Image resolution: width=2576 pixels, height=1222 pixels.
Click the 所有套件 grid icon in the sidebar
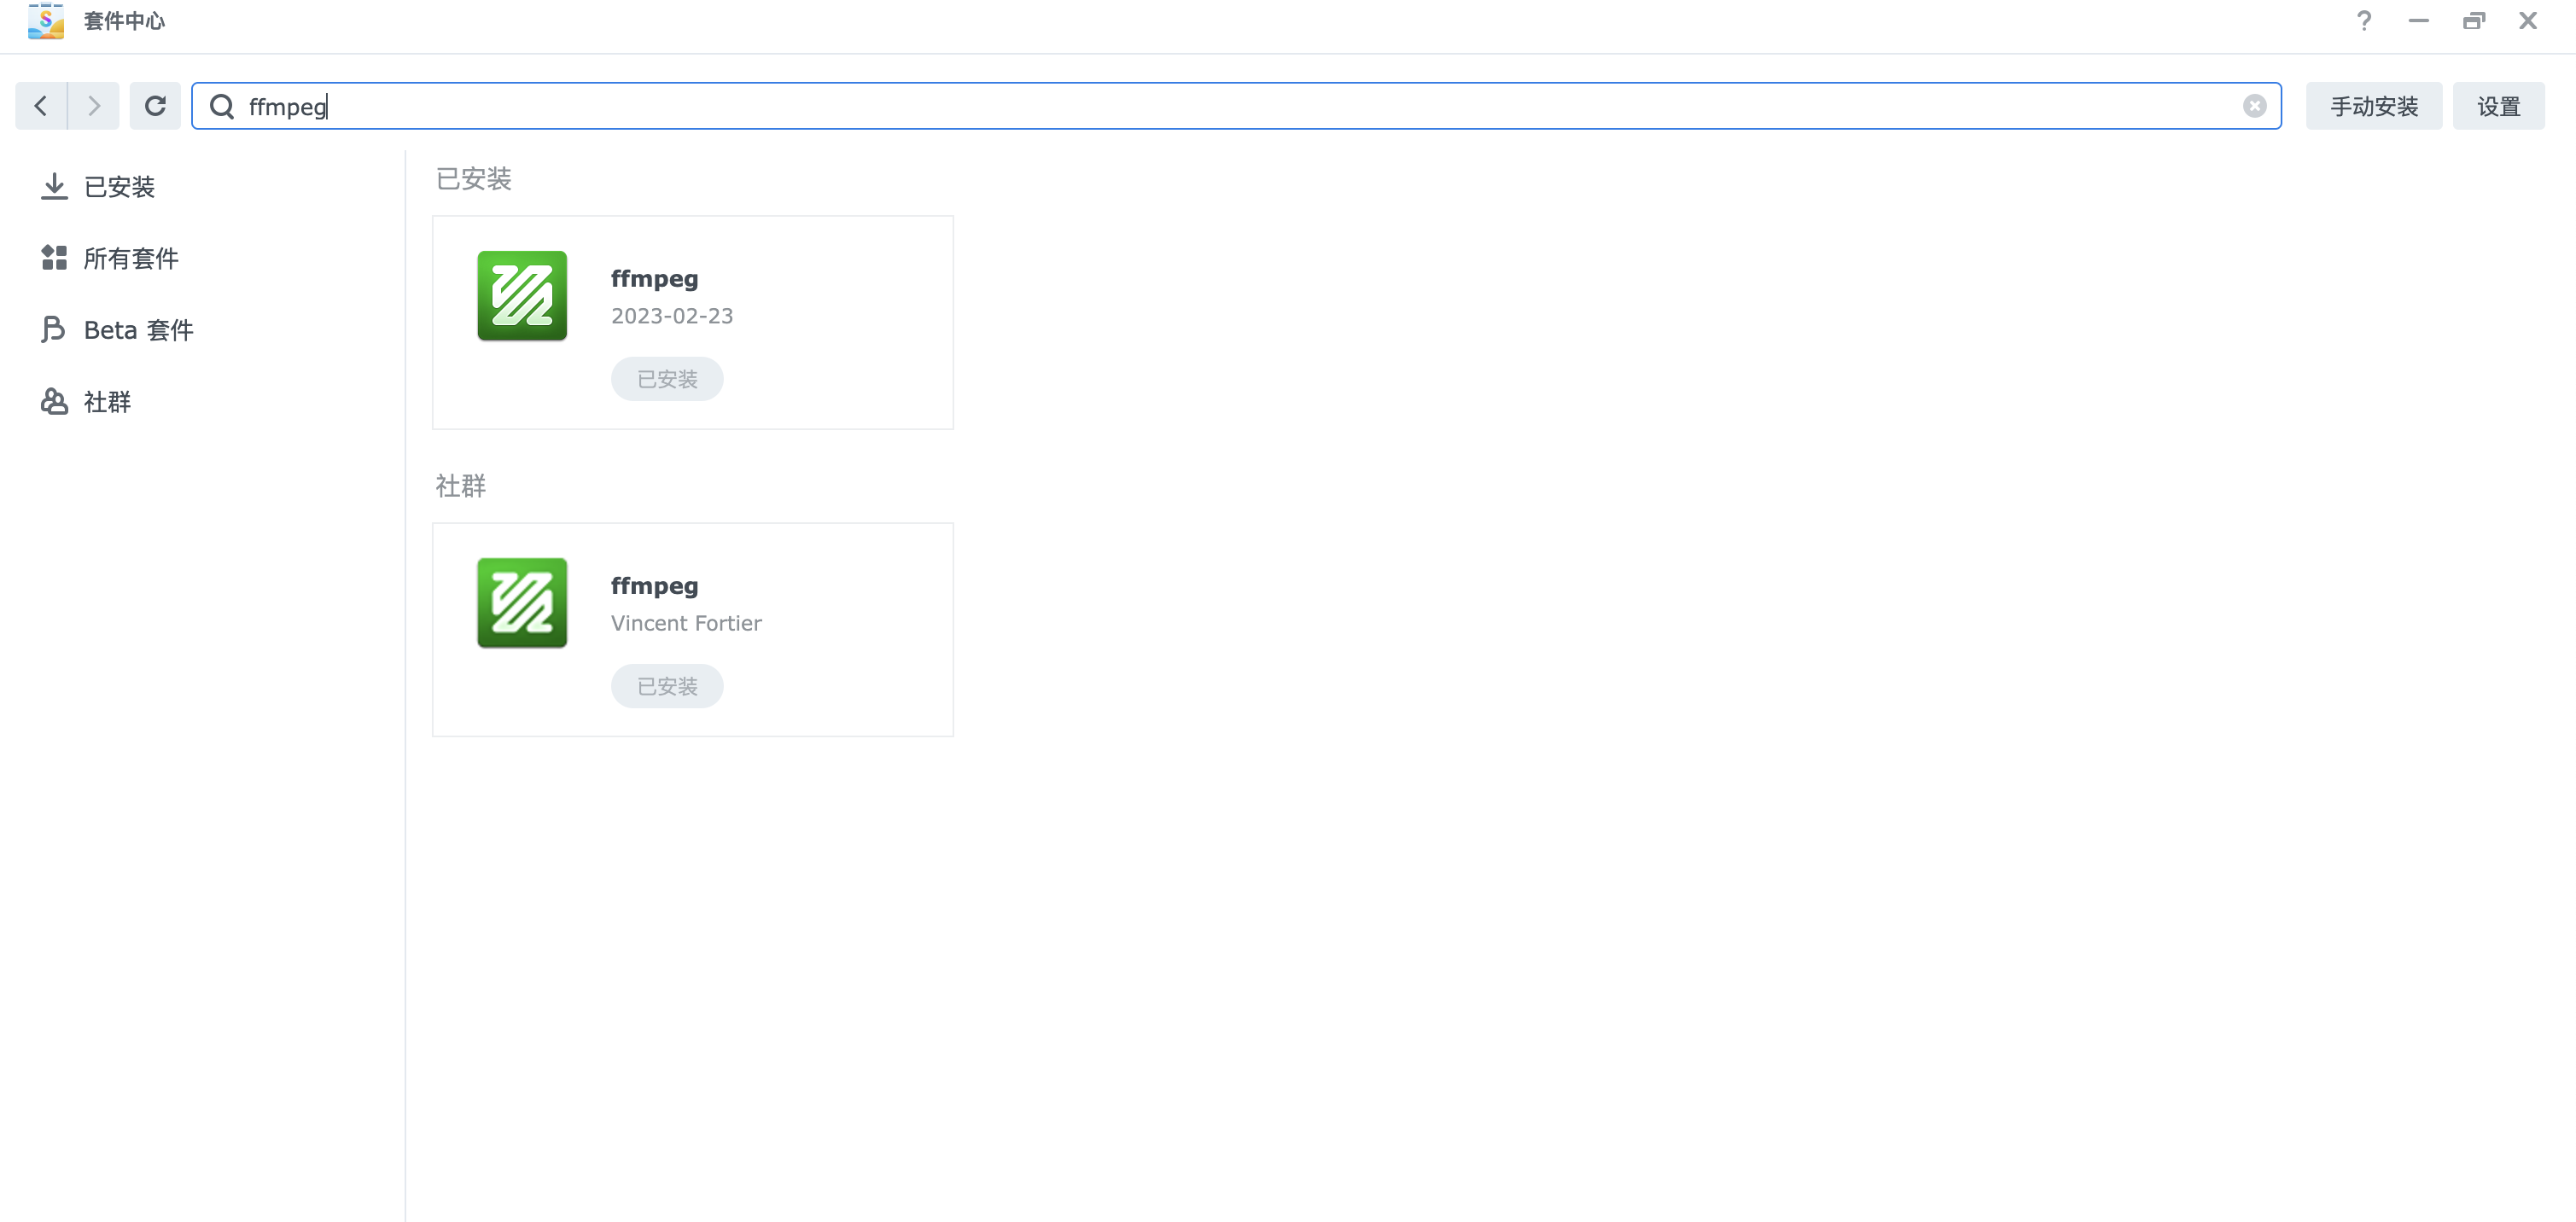coord(54,258)
